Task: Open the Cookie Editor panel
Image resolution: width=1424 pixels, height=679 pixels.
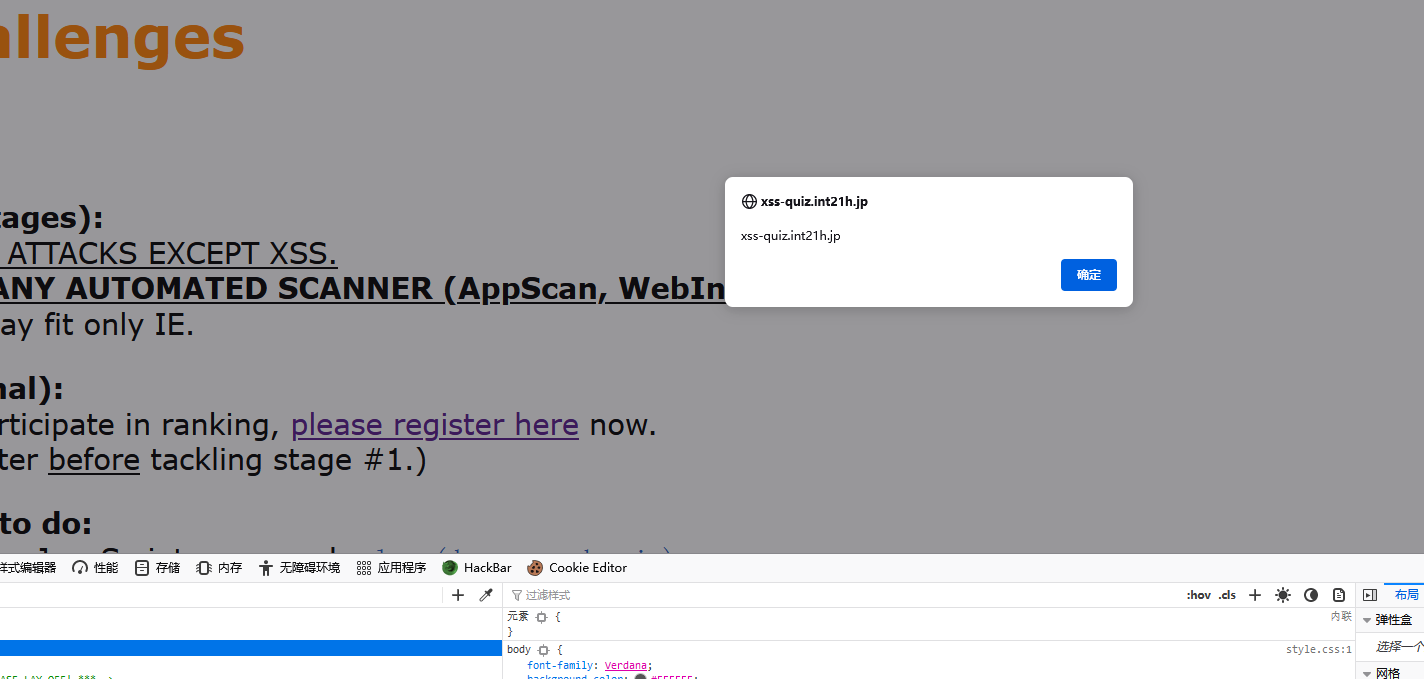Action: click(577, 567)
